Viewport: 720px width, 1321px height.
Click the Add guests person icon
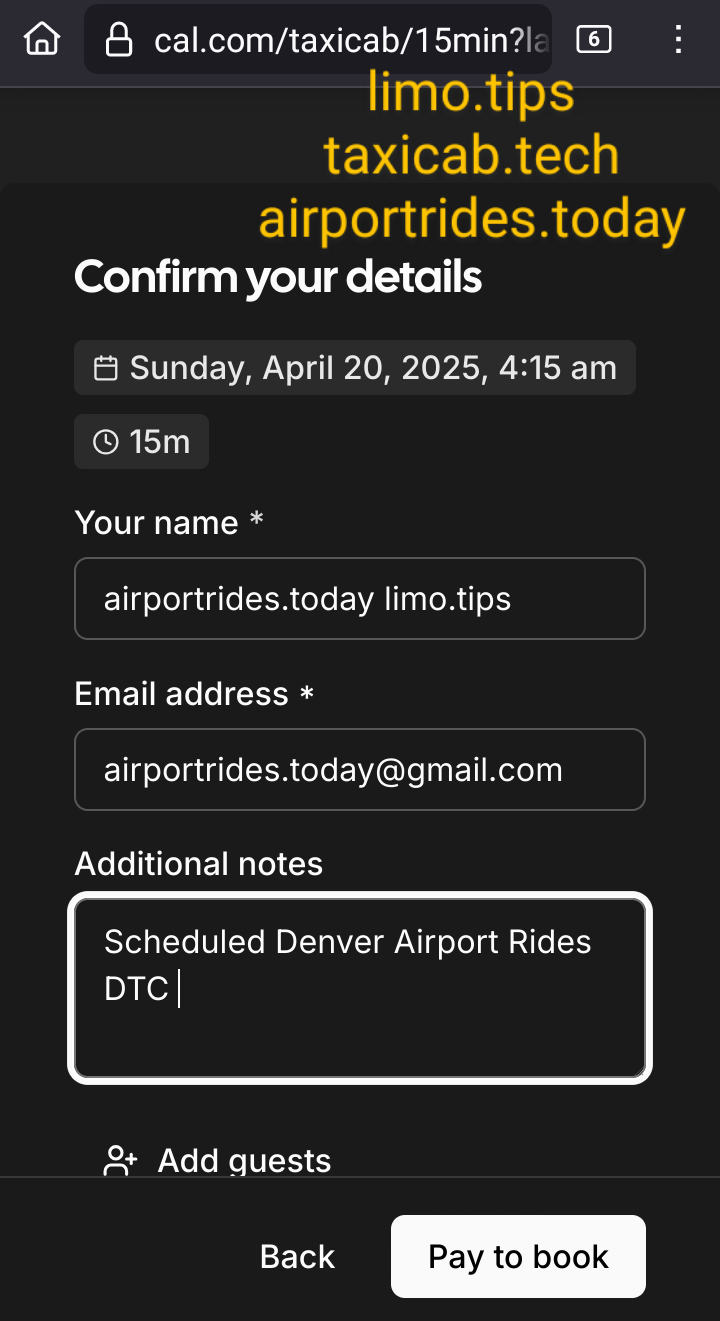(120, 1160)
